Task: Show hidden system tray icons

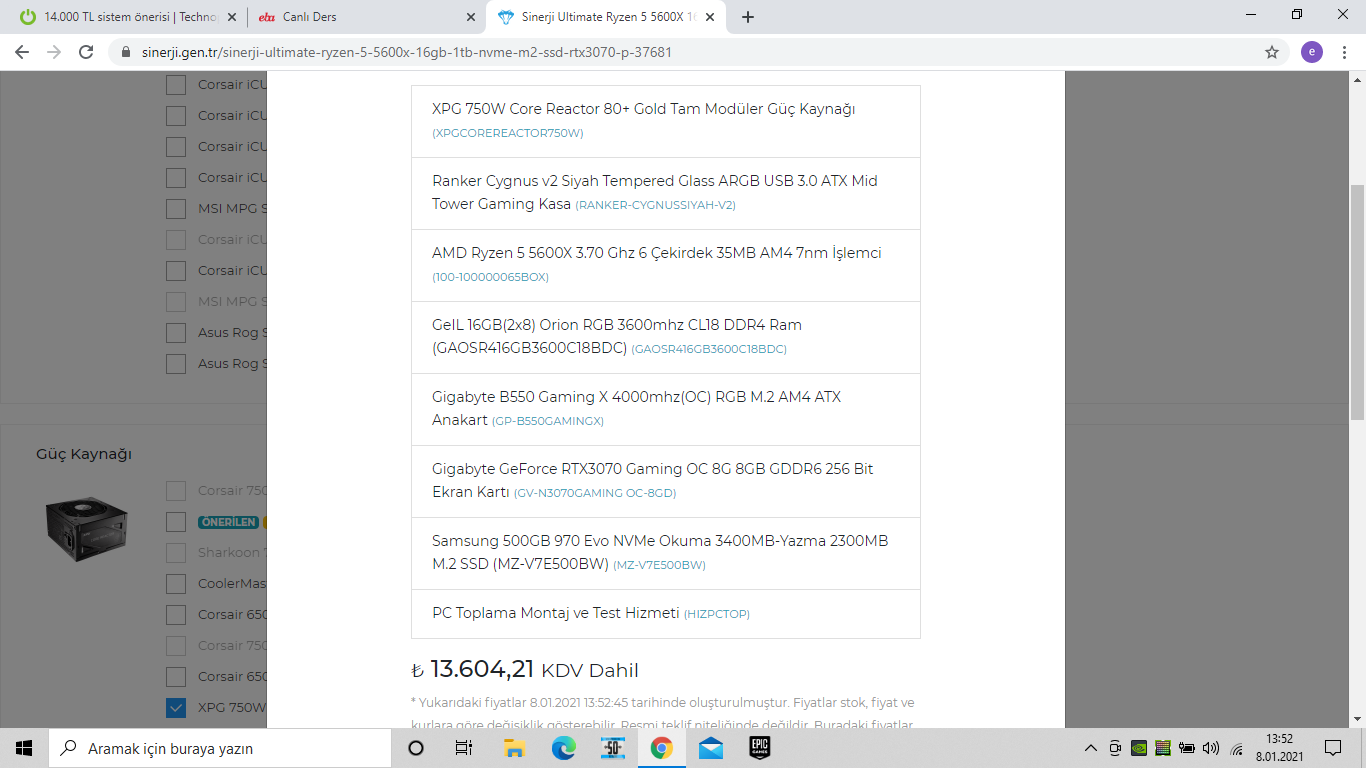Action: 1091,748
